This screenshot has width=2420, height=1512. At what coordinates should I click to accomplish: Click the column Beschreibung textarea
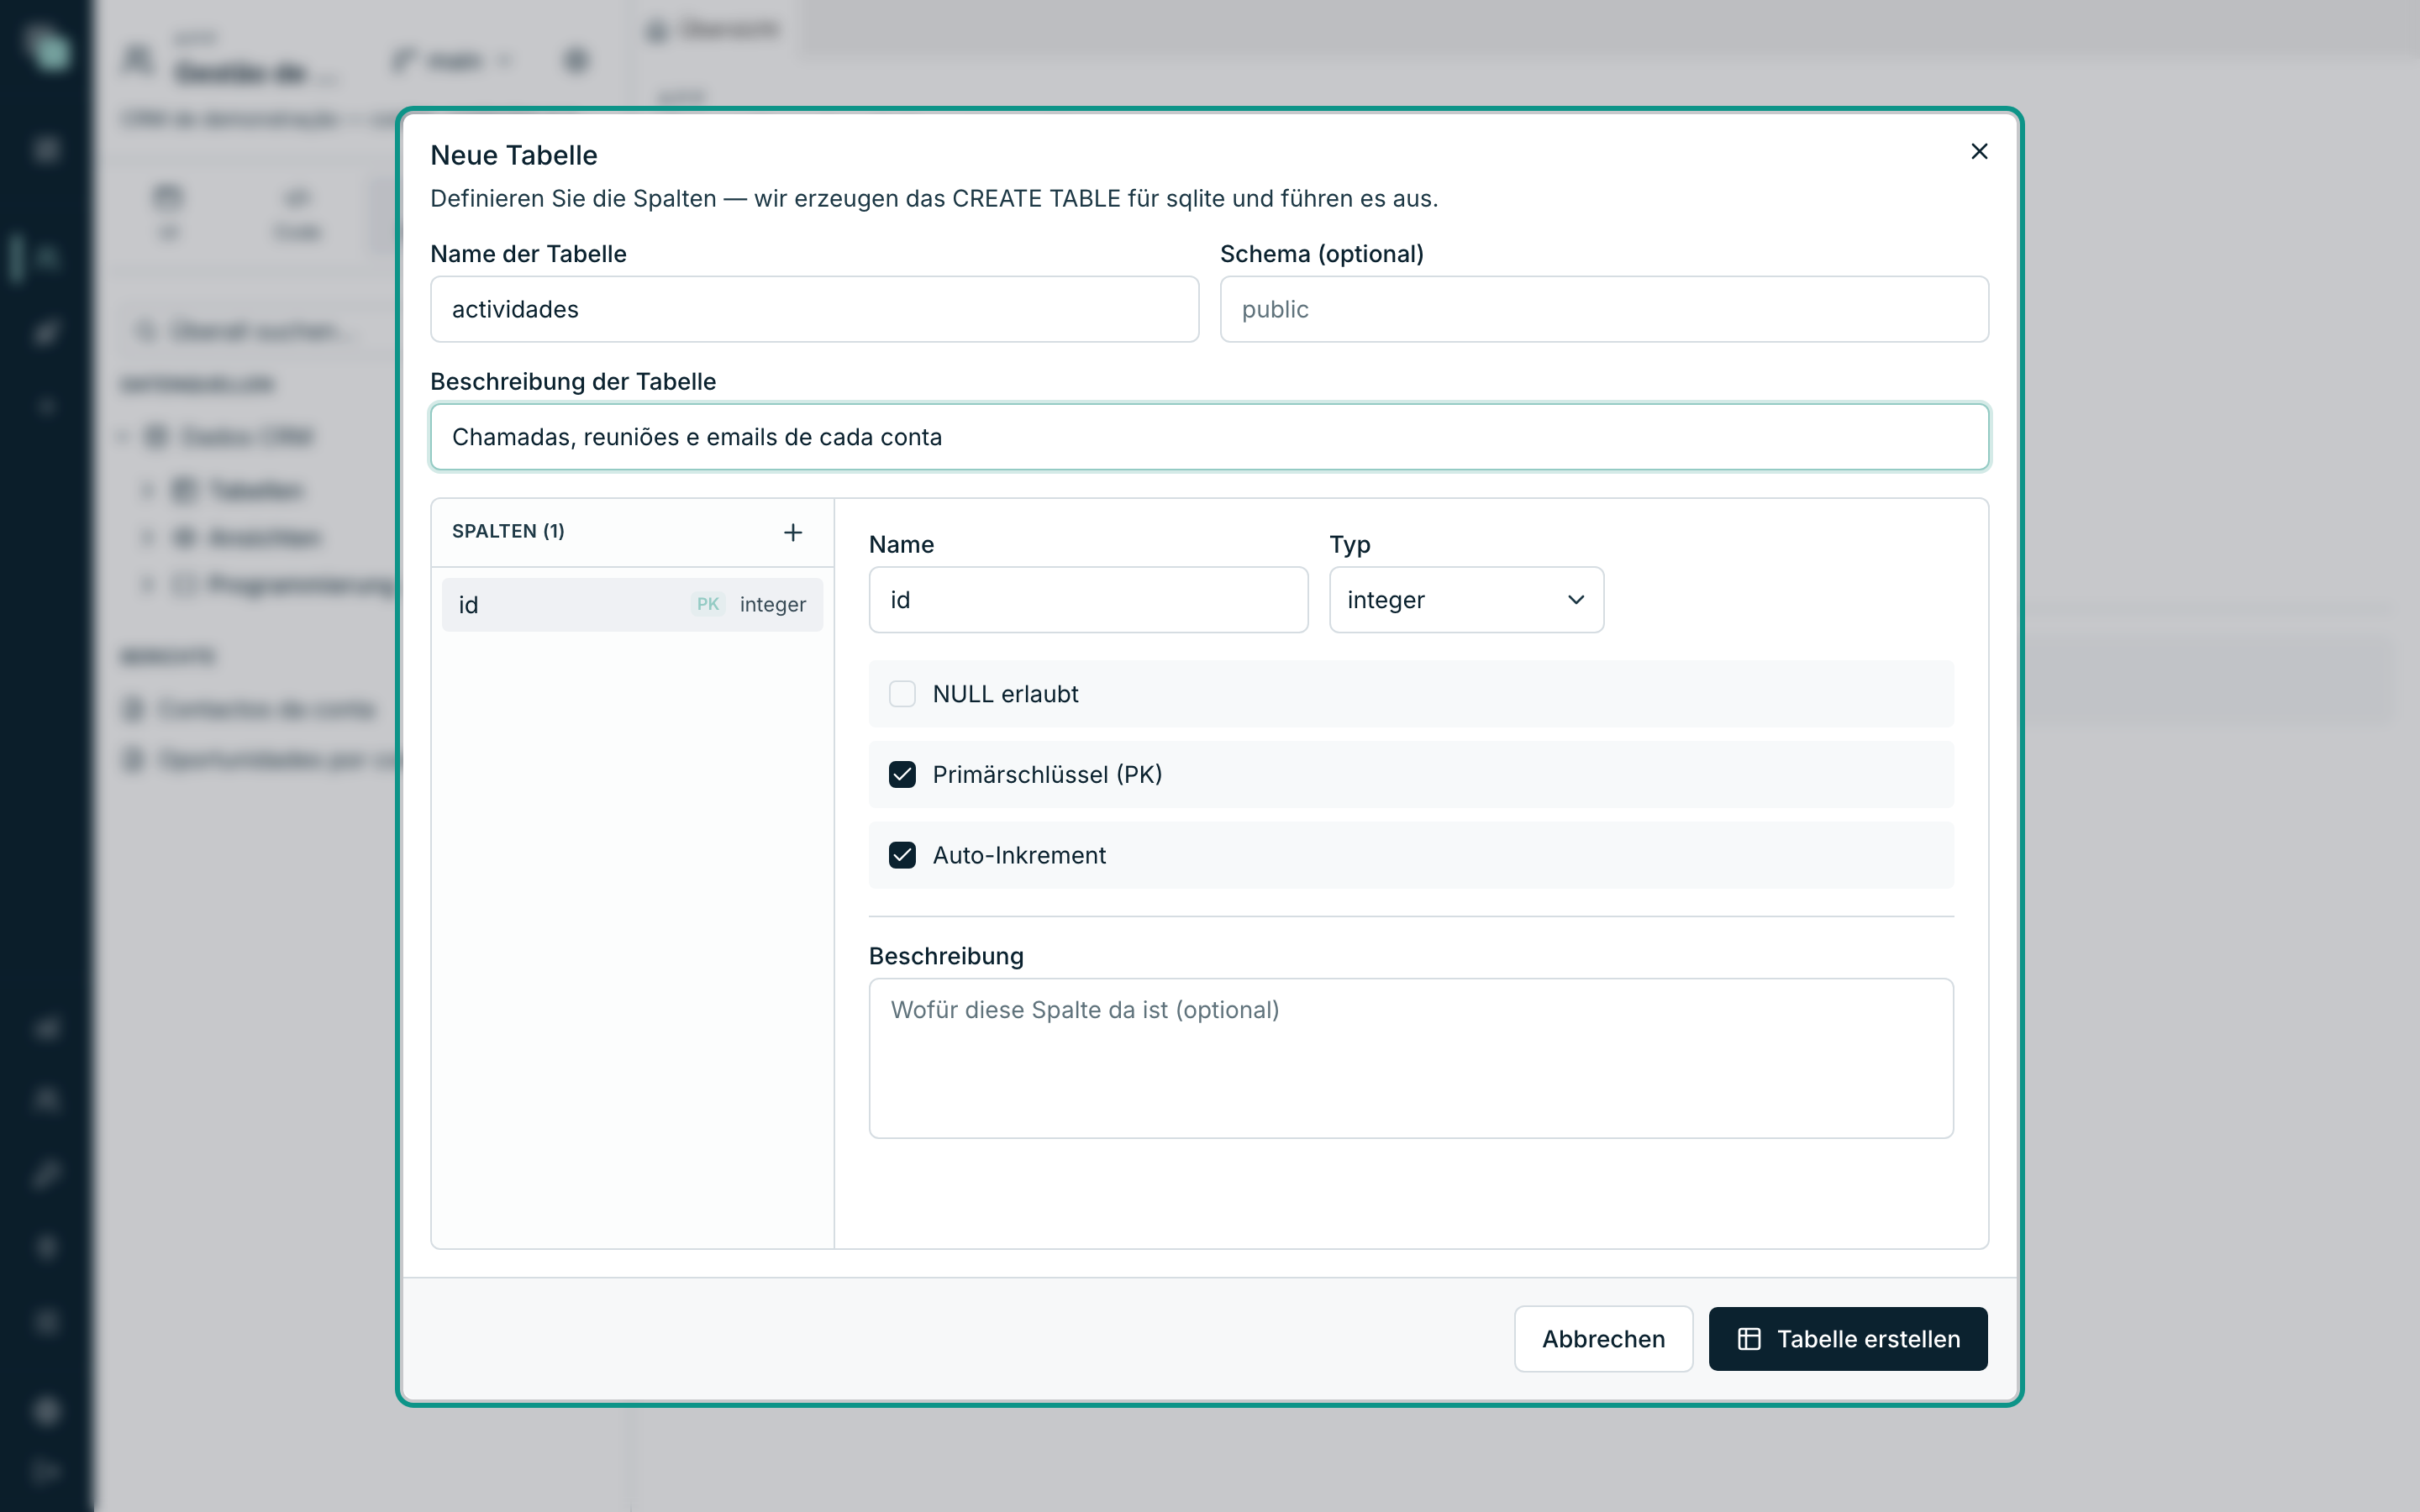[x=1411, y=1058]
